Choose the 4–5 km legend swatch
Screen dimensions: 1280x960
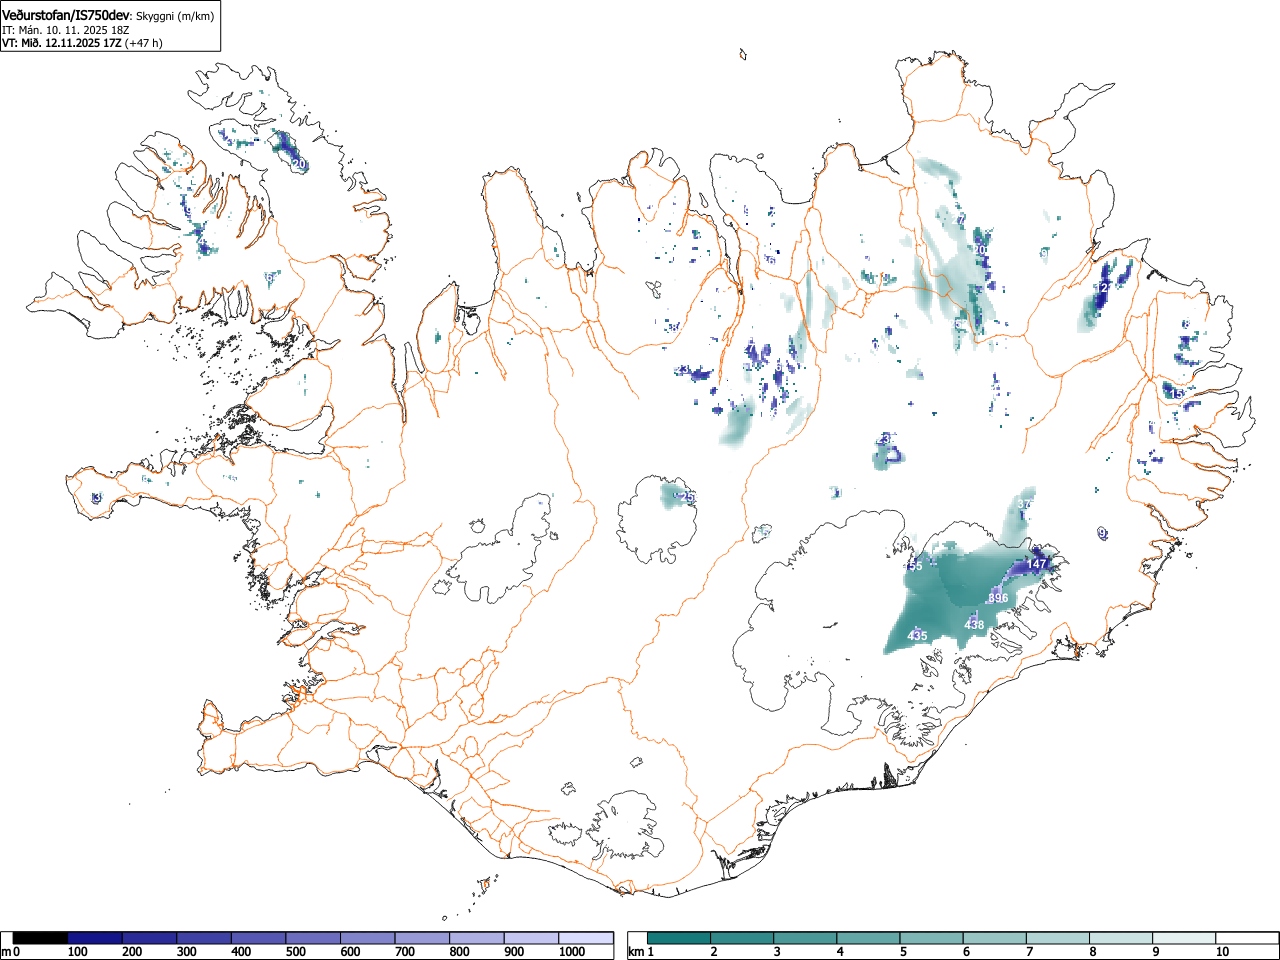click(x=868, y=938)
